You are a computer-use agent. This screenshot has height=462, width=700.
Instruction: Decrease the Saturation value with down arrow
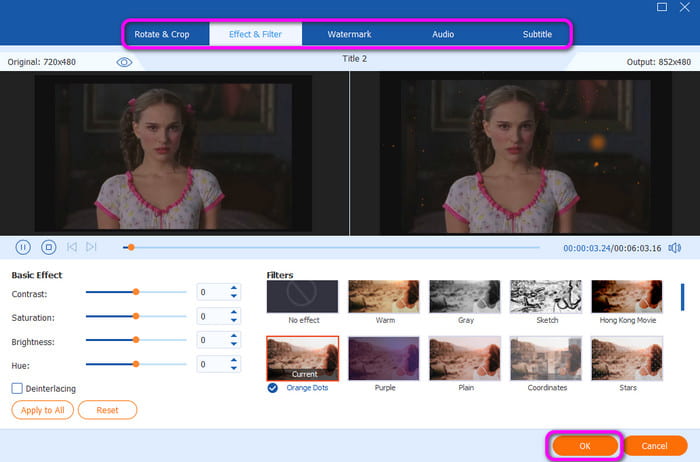tap(233, 320)
